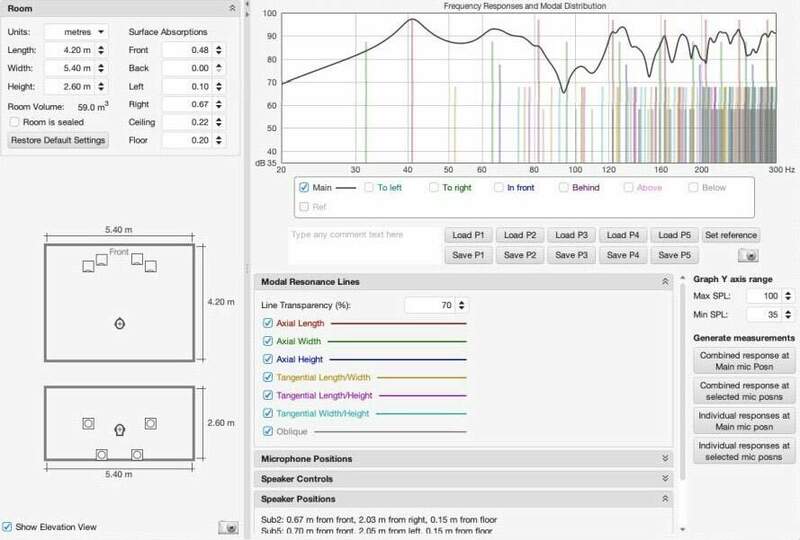This screenshot has width=800, height=540.
Task: Expand the Microphone Positions section
Action: click(666, 459)
